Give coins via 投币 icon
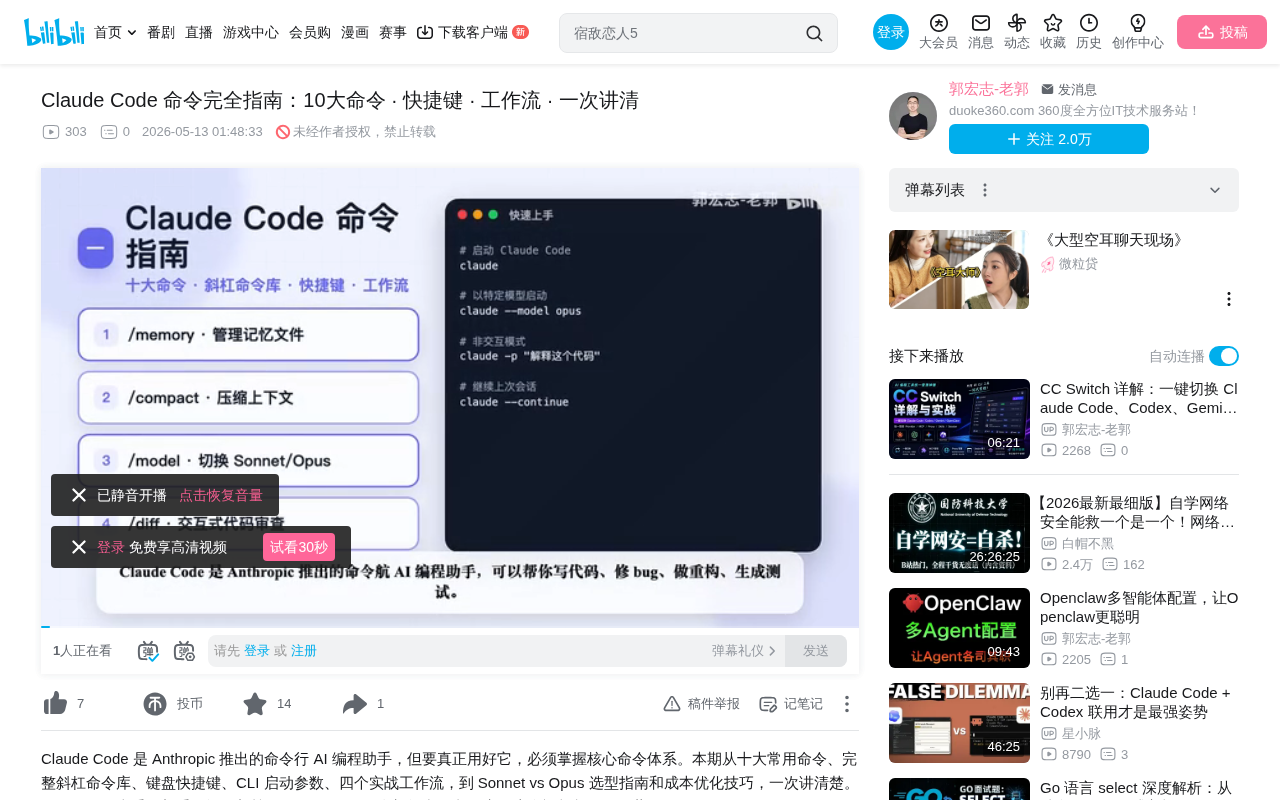The image size is (1280, 800). pos(155,704)
